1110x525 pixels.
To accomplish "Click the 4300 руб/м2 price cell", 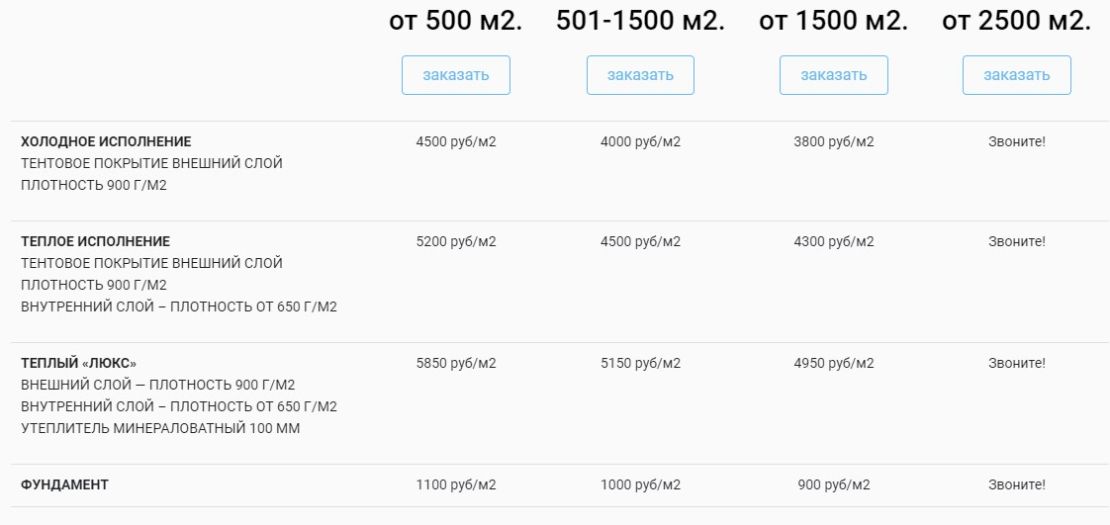I will 834,241.
